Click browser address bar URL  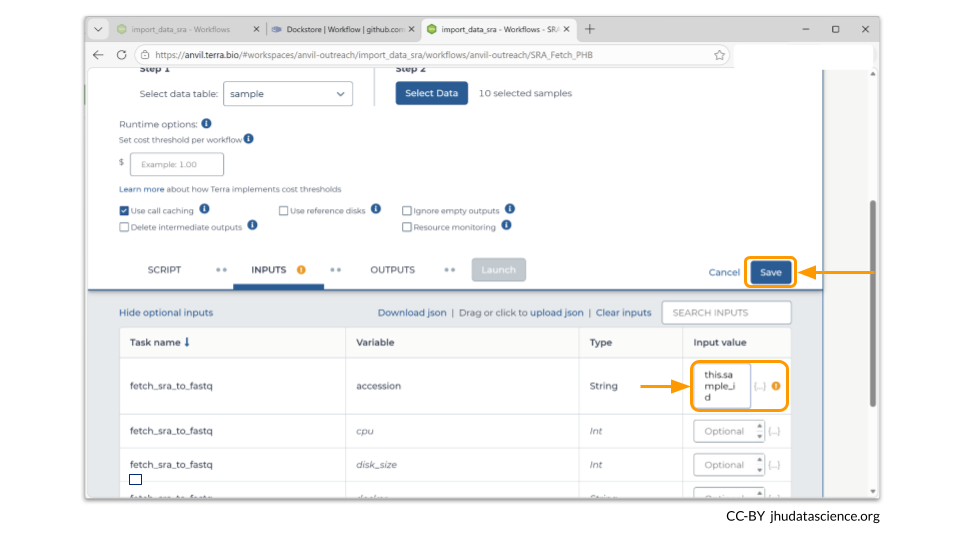click(373, 55)
